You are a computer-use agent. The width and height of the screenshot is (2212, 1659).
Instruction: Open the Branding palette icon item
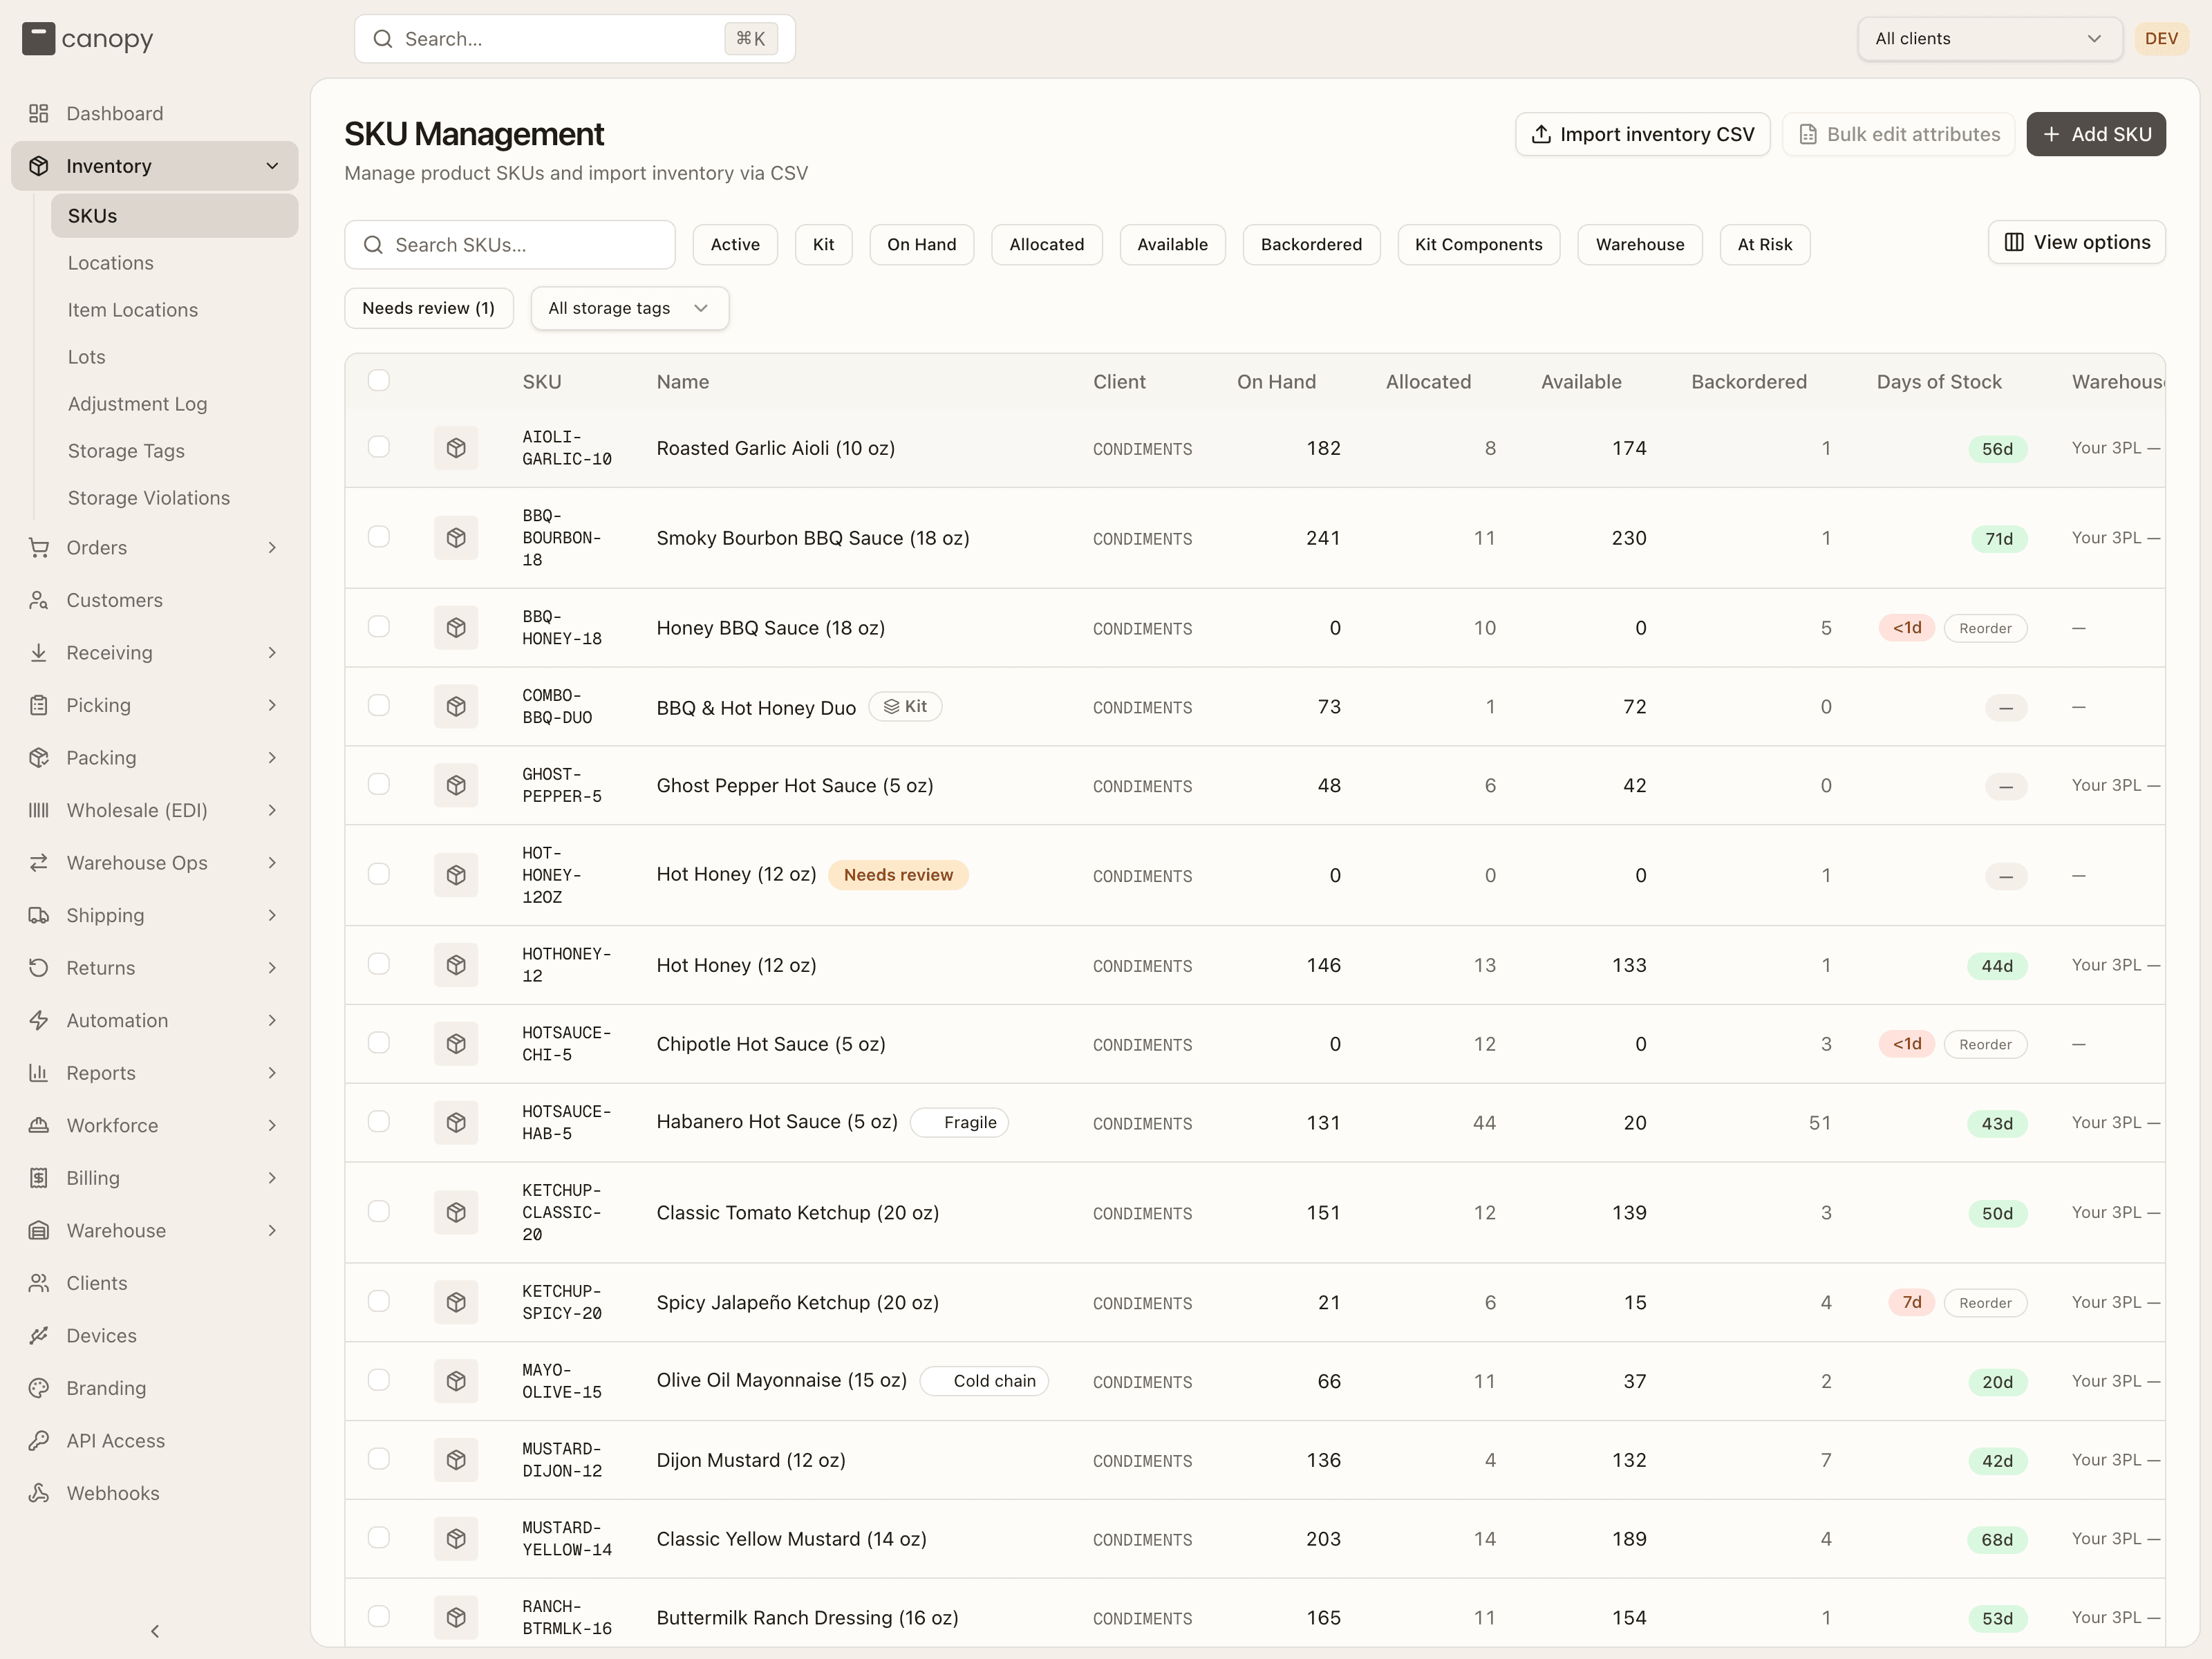click(39, 1388)
